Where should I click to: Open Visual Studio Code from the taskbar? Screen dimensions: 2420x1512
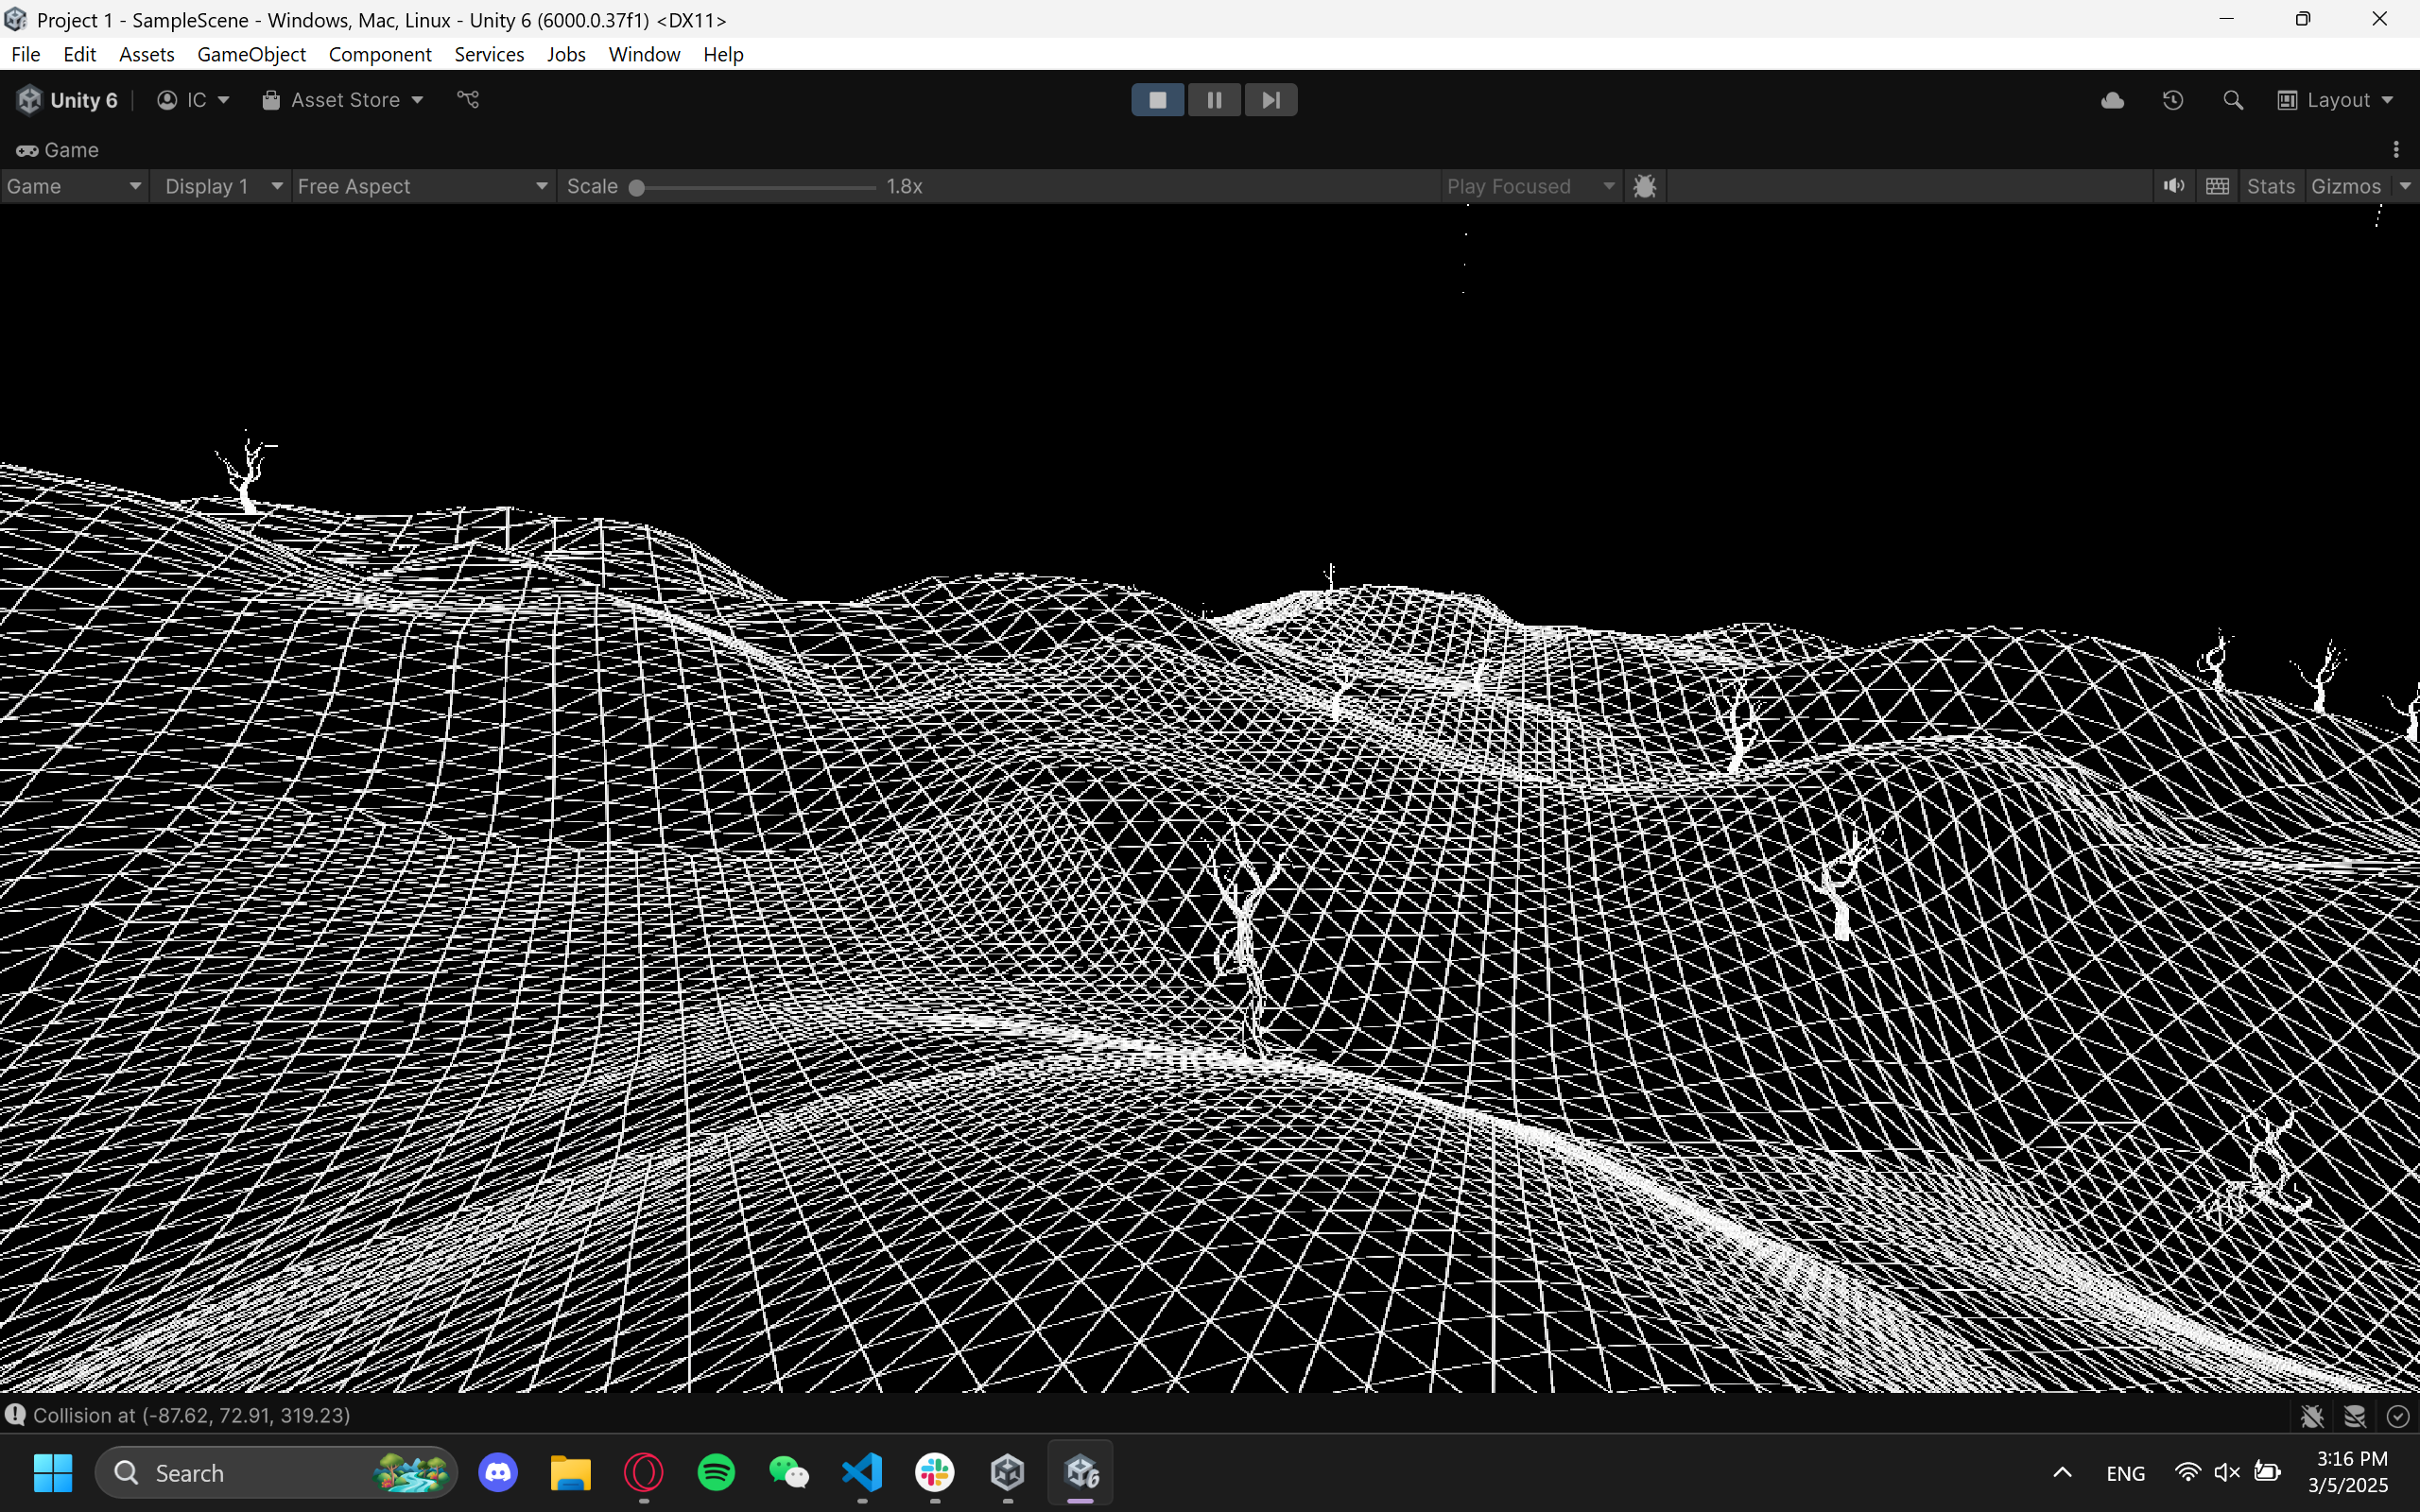862,1472
